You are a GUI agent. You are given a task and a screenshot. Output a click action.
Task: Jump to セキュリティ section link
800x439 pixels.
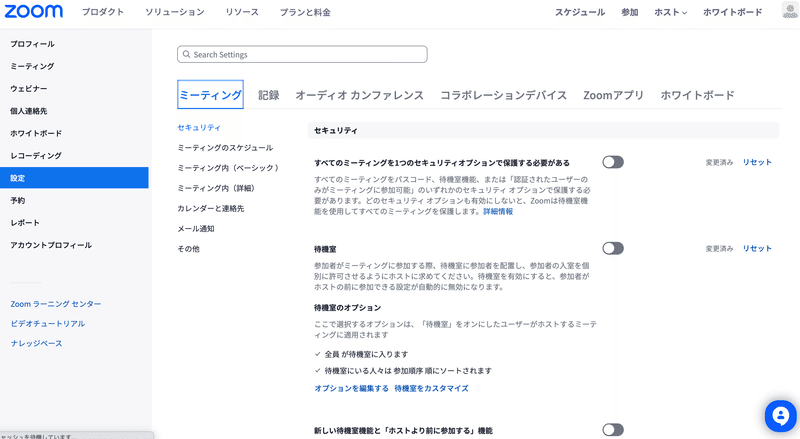click(x=199, y=128)
